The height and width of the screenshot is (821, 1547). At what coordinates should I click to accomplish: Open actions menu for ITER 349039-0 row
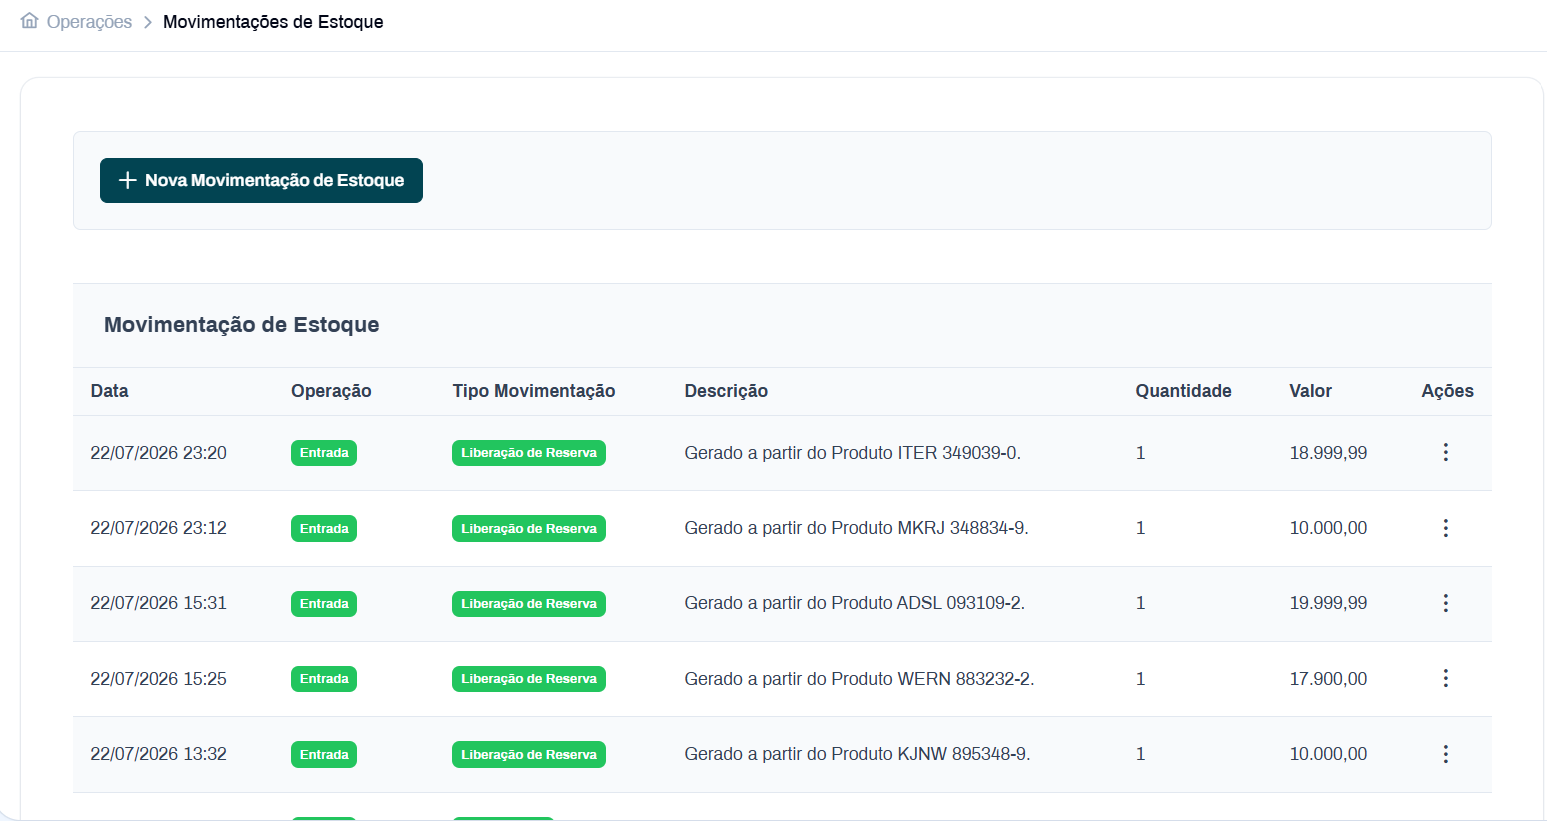click(x=1445, y=452)
